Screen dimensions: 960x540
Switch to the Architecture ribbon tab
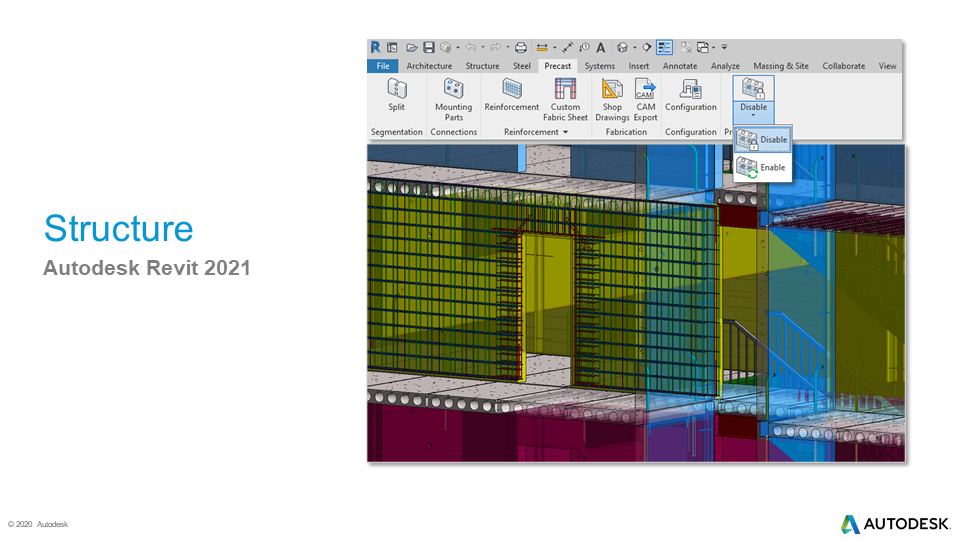(429, 66)
